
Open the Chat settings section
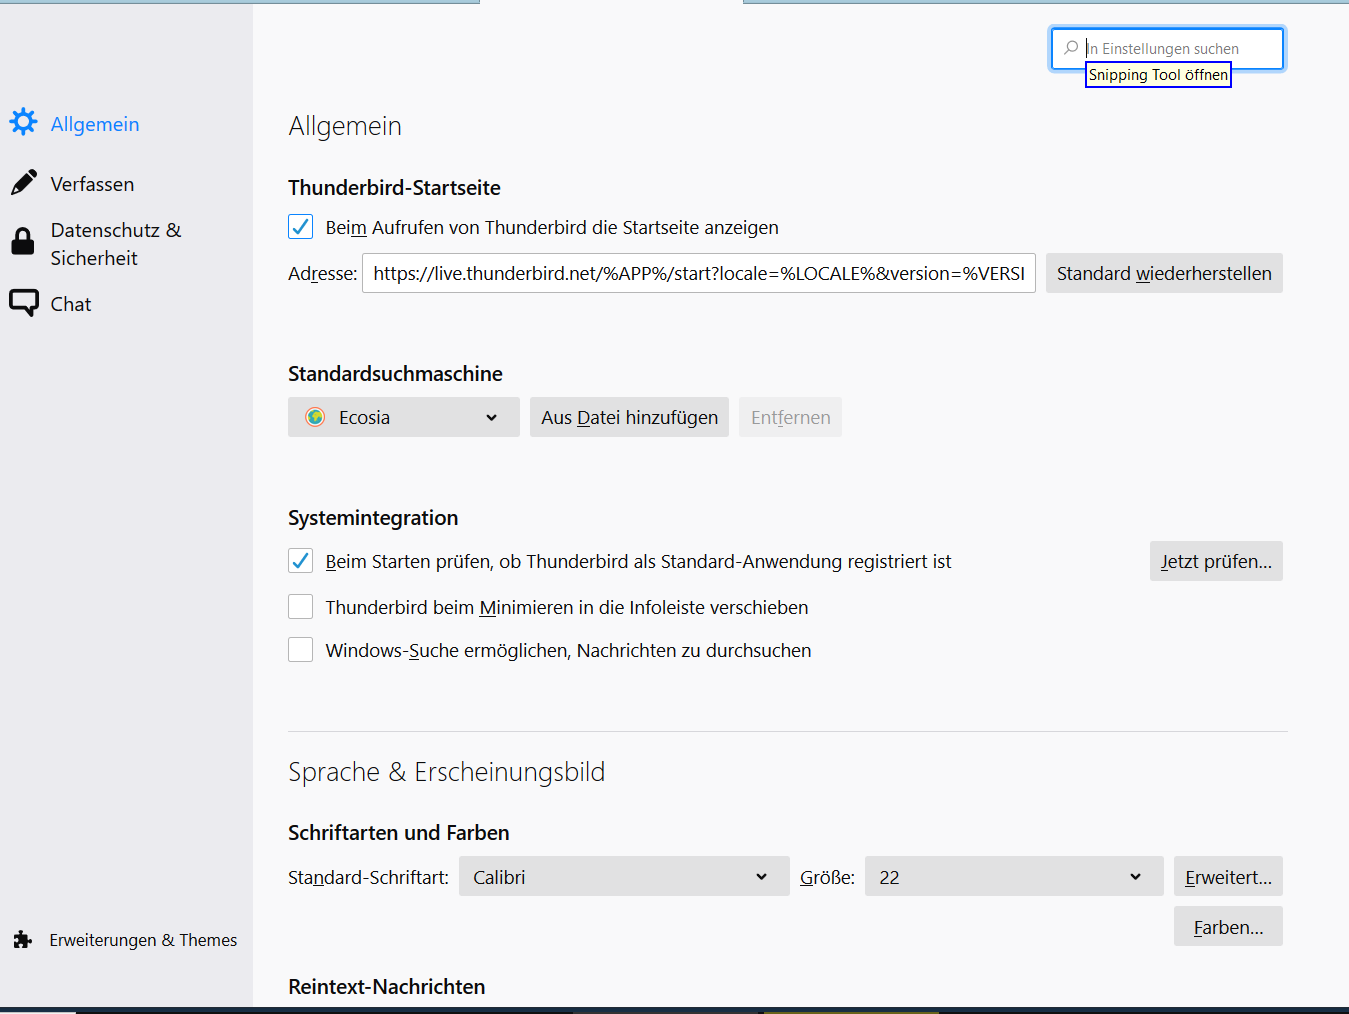pyautogui.click(x=71, y=304)
